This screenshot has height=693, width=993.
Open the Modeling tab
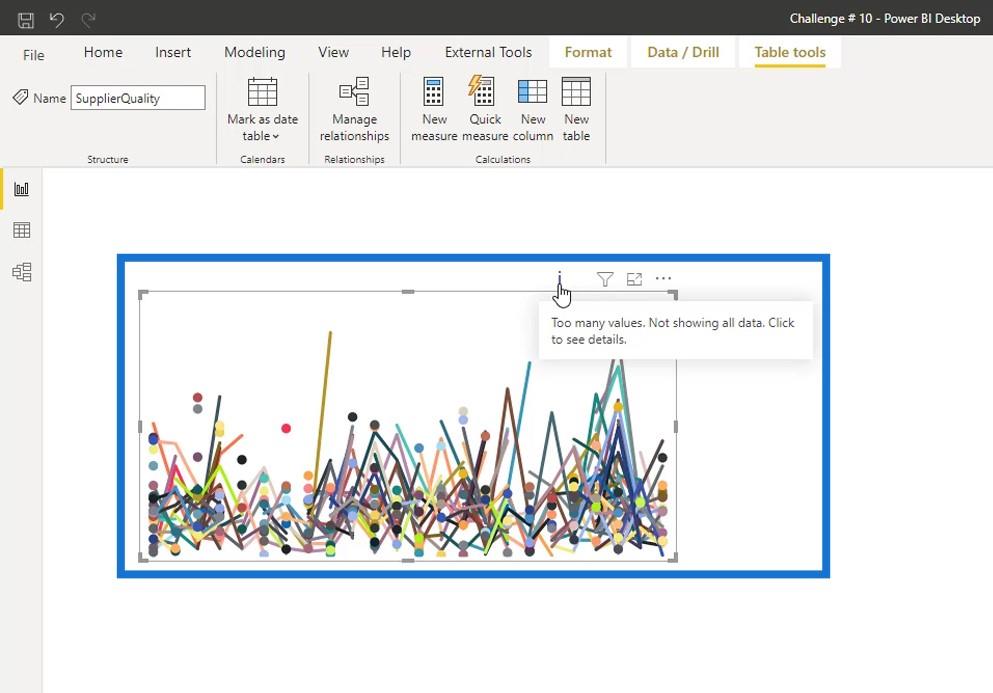click(255, 53)
